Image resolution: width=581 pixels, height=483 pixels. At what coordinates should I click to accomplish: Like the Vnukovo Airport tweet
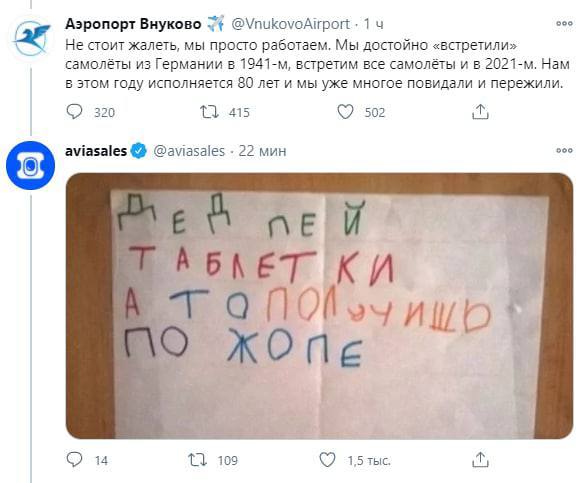pos(345,111)
